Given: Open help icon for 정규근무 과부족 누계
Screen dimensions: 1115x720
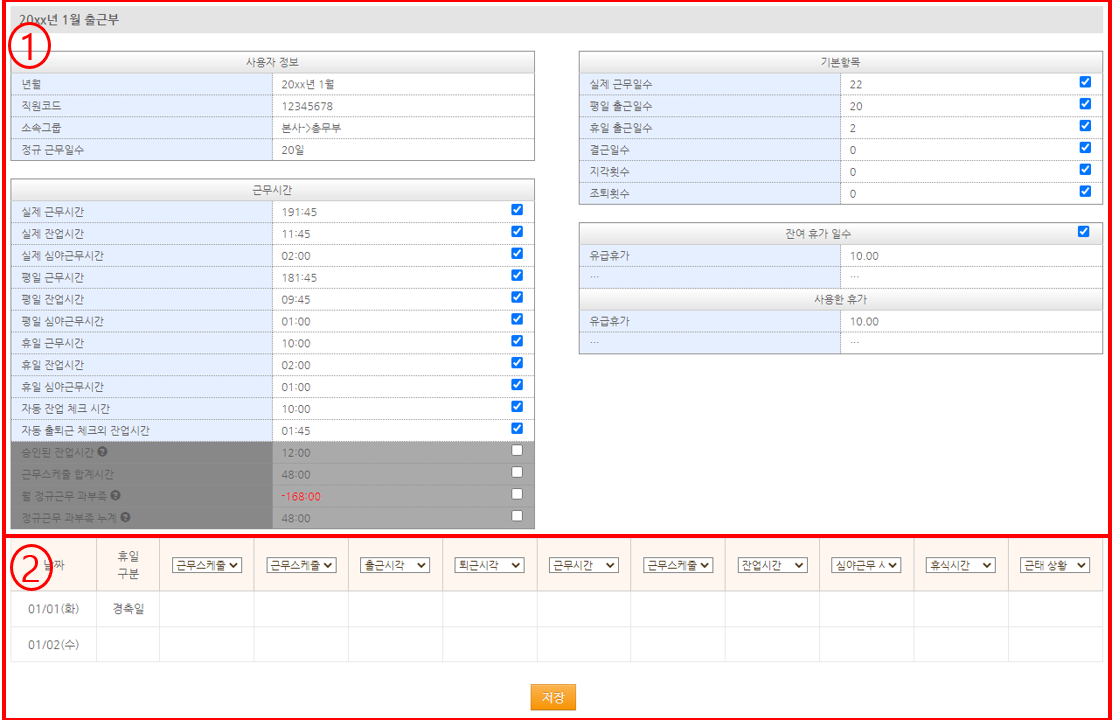Looking at the screenshot, I should (x=125, y=518).
